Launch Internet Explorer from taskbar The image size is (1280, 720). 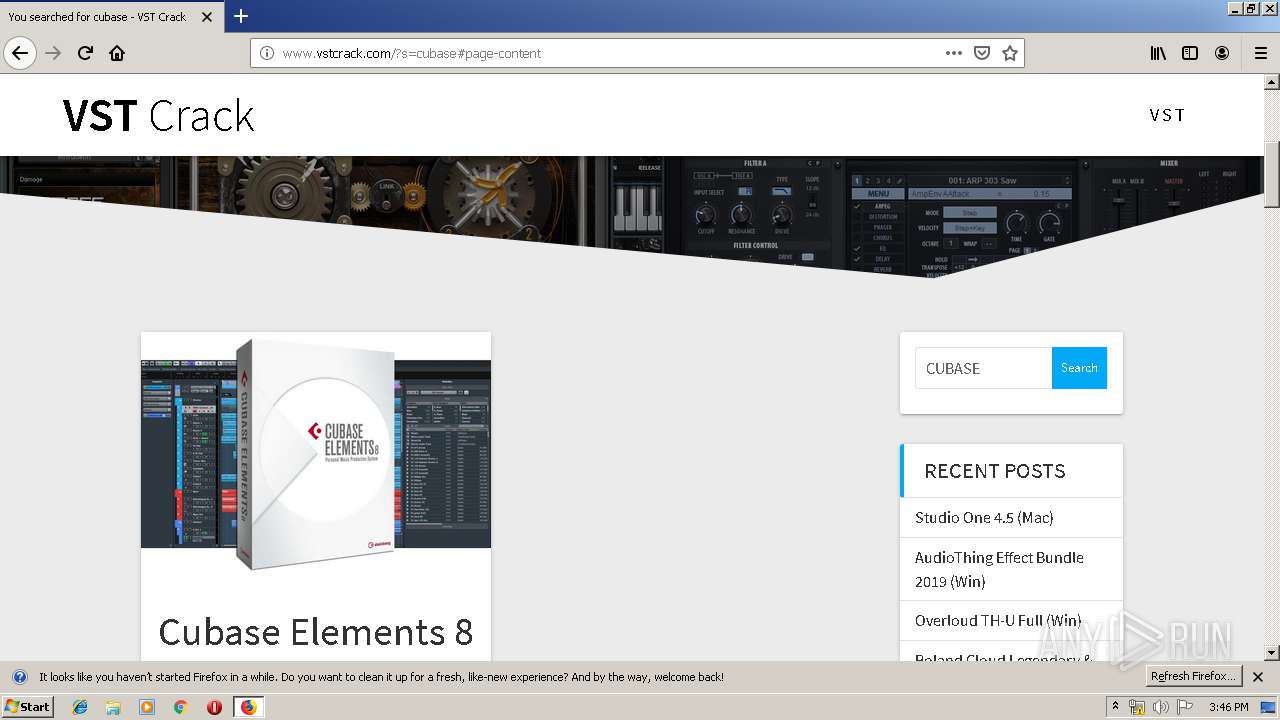80,707
